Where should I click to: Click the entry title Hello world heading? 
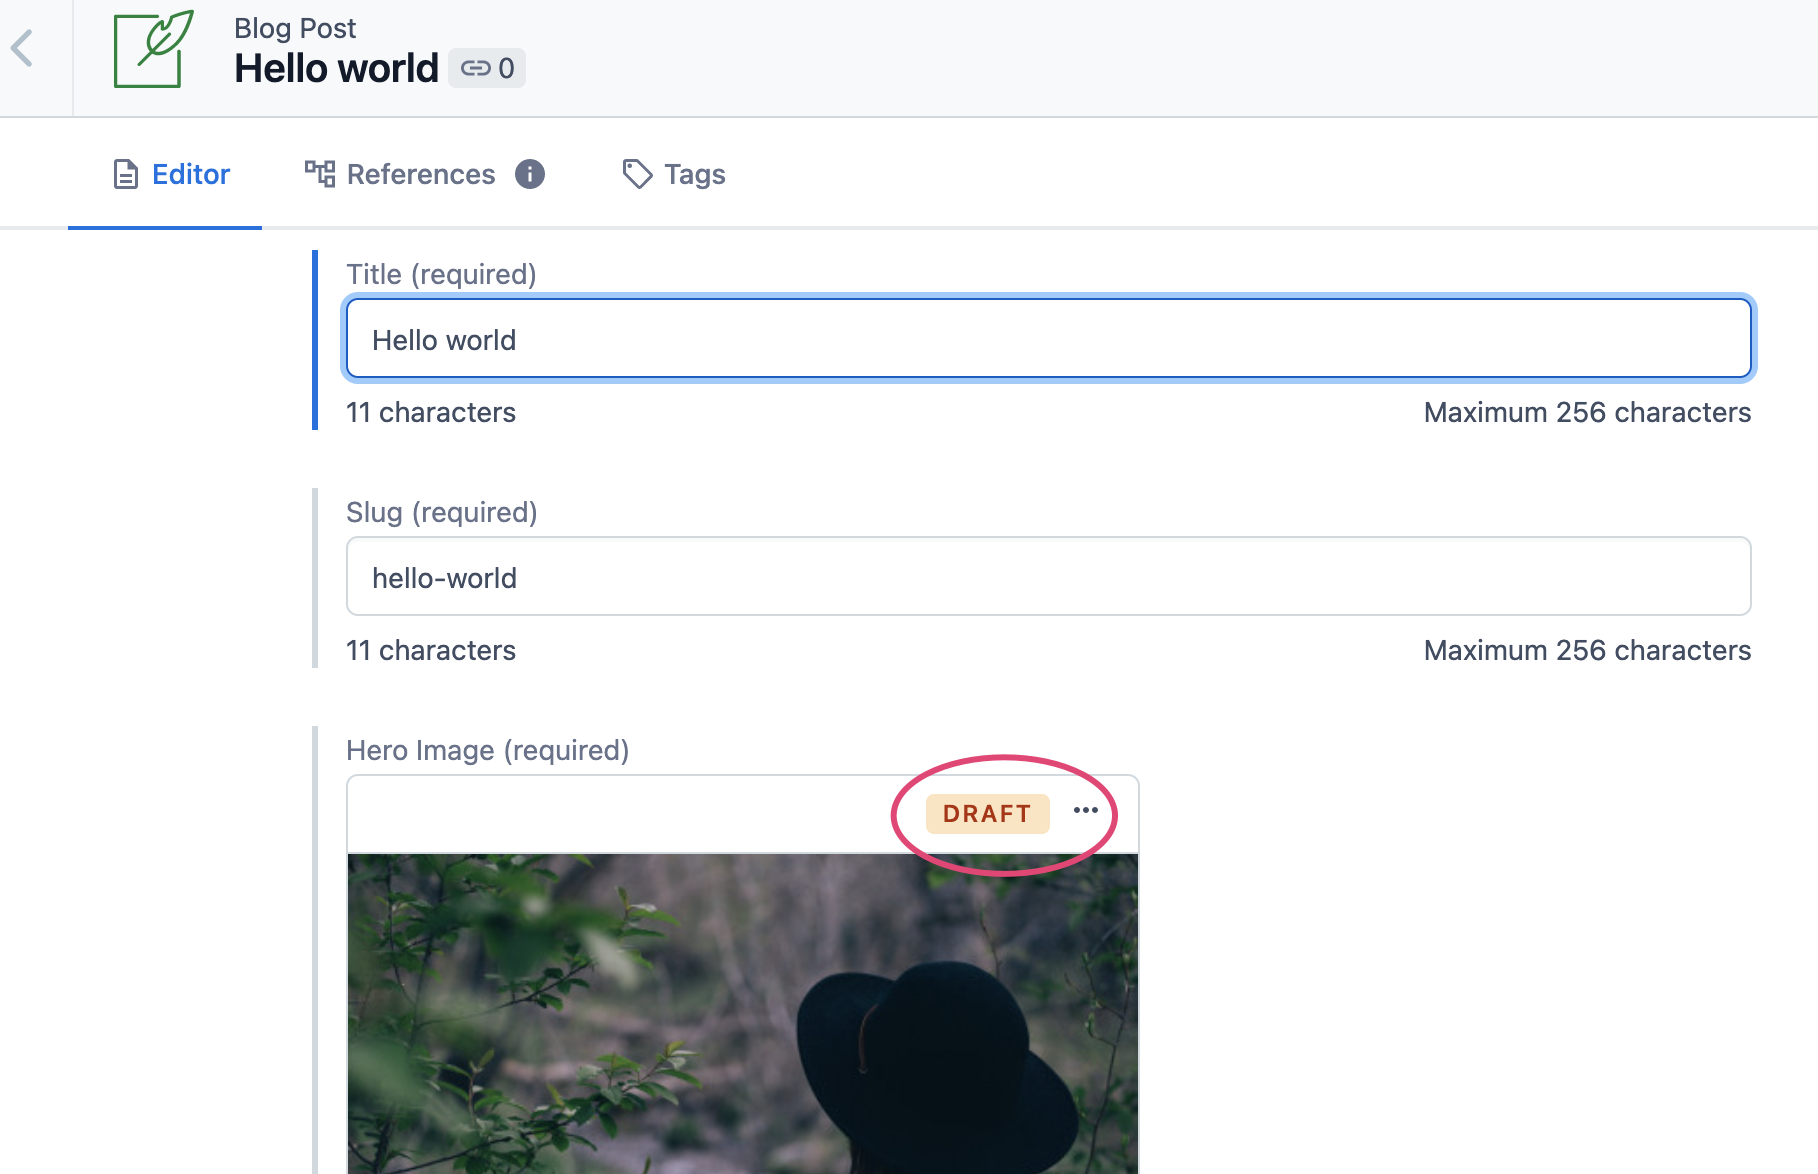tap(336, 68)
